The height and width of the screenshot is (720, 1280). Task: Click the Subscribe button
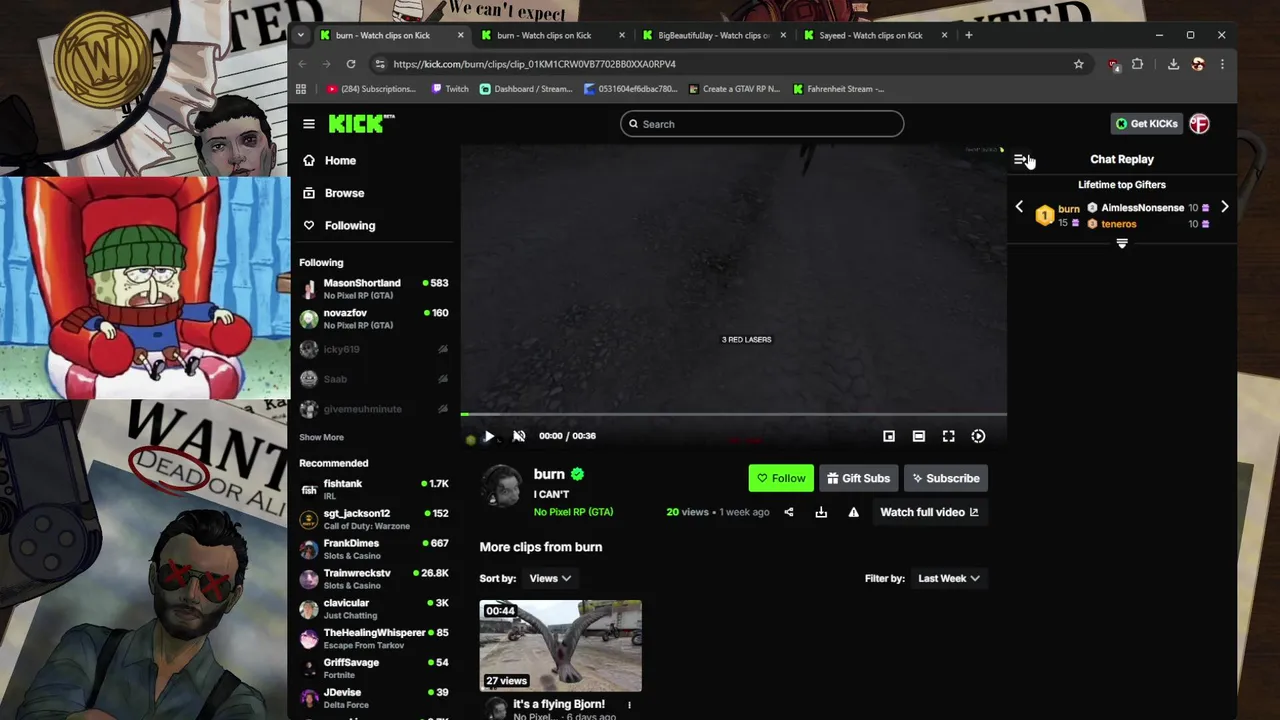click(x=945, y=478)
